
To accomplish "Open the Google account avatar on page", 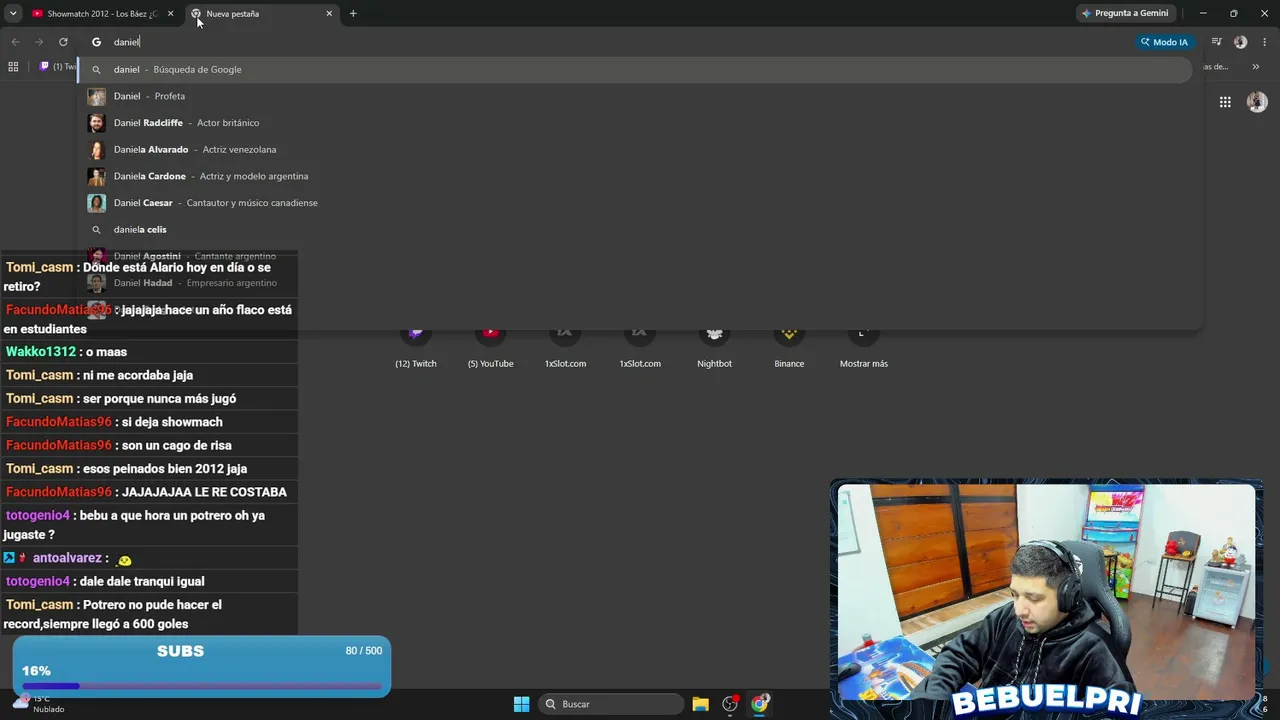I will (x=1257, y=102).
